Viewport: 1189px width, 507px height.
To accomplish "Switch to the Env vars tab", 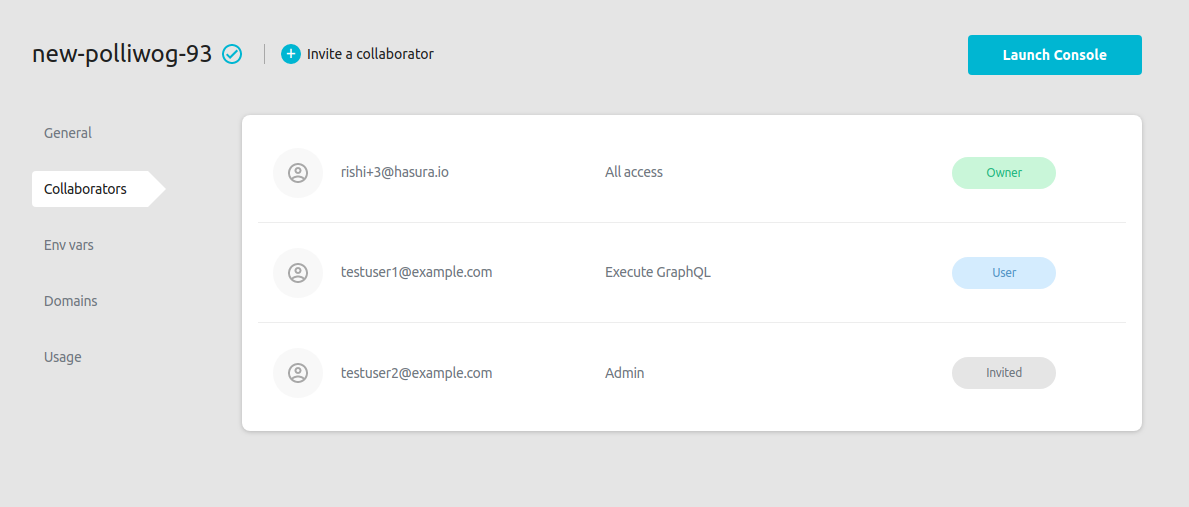I will point(69,245).
